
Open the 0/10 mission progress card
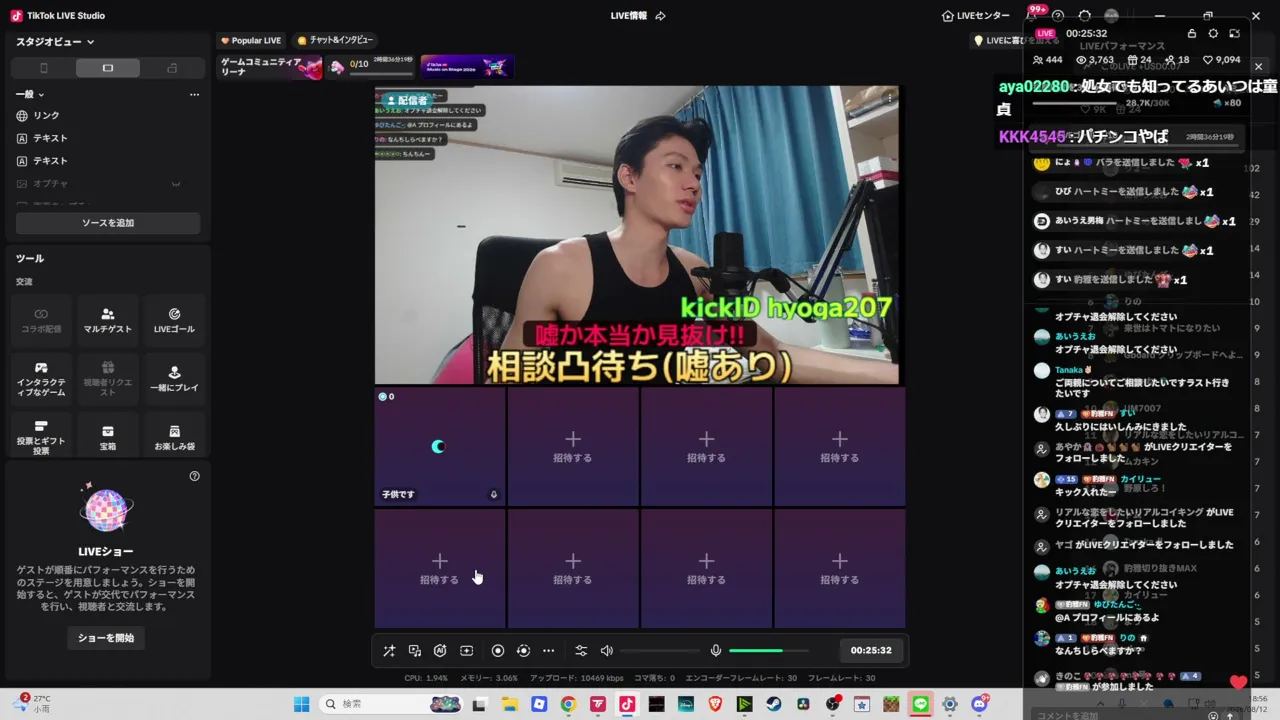pos(371,67)
